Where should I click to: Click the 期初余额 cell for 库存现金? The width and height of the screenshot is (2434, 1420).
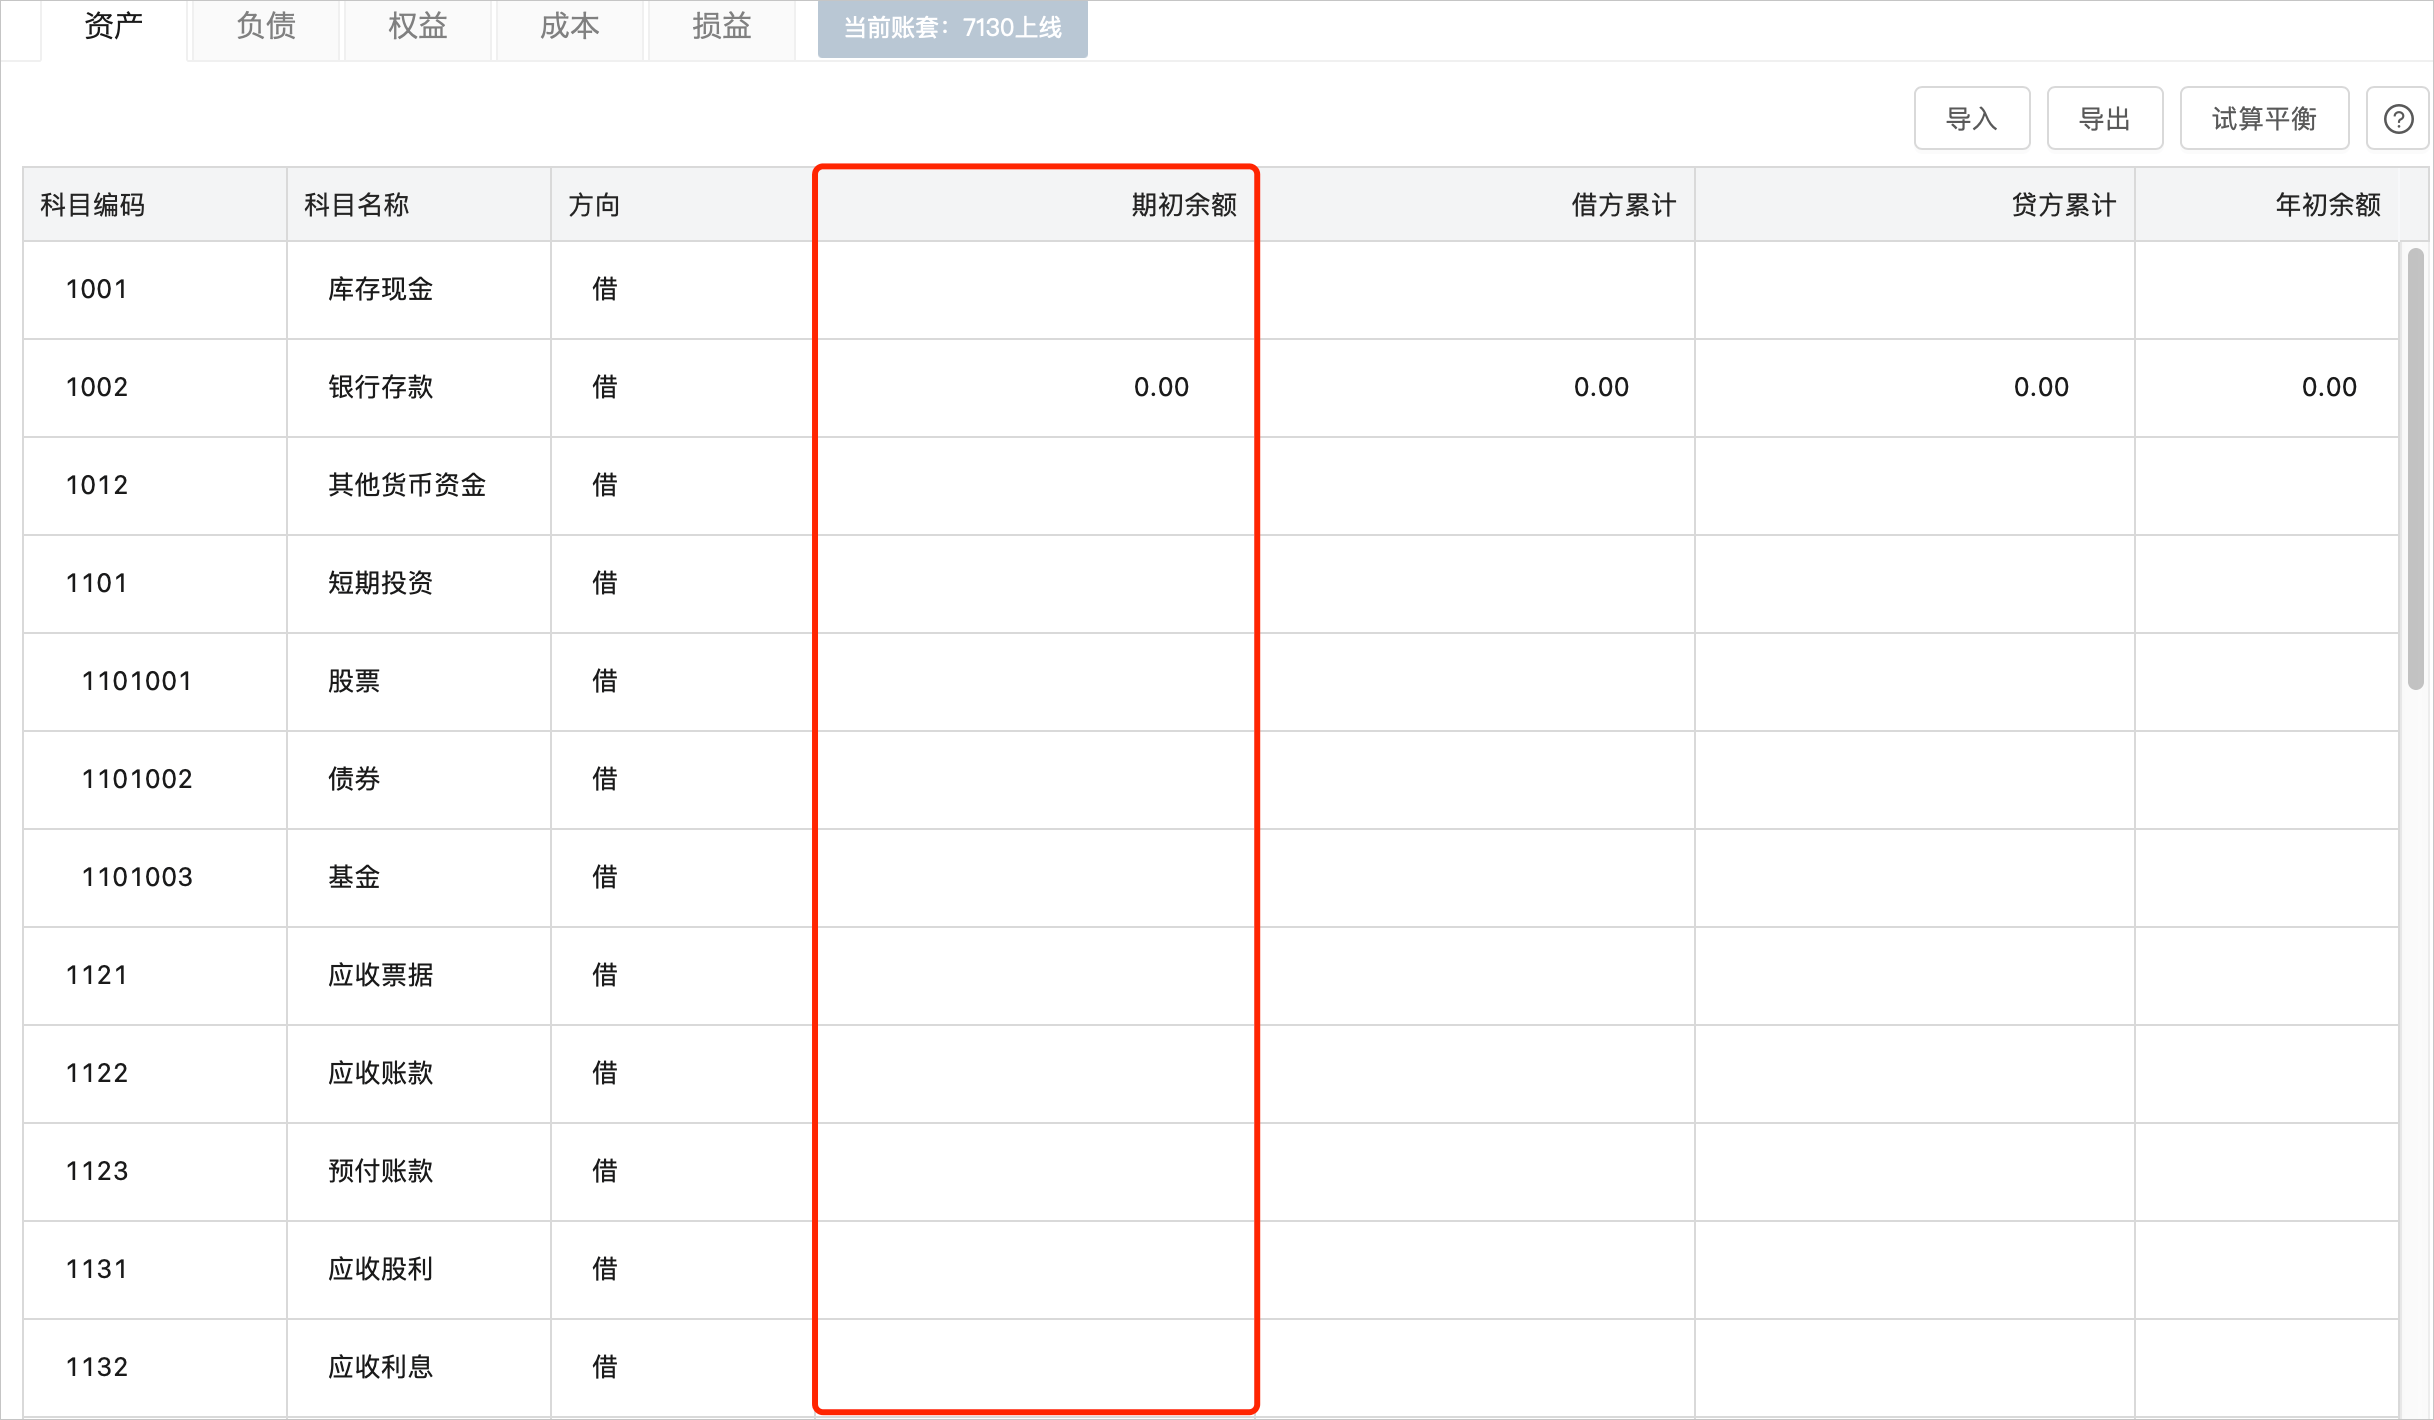pos(1035,290)
